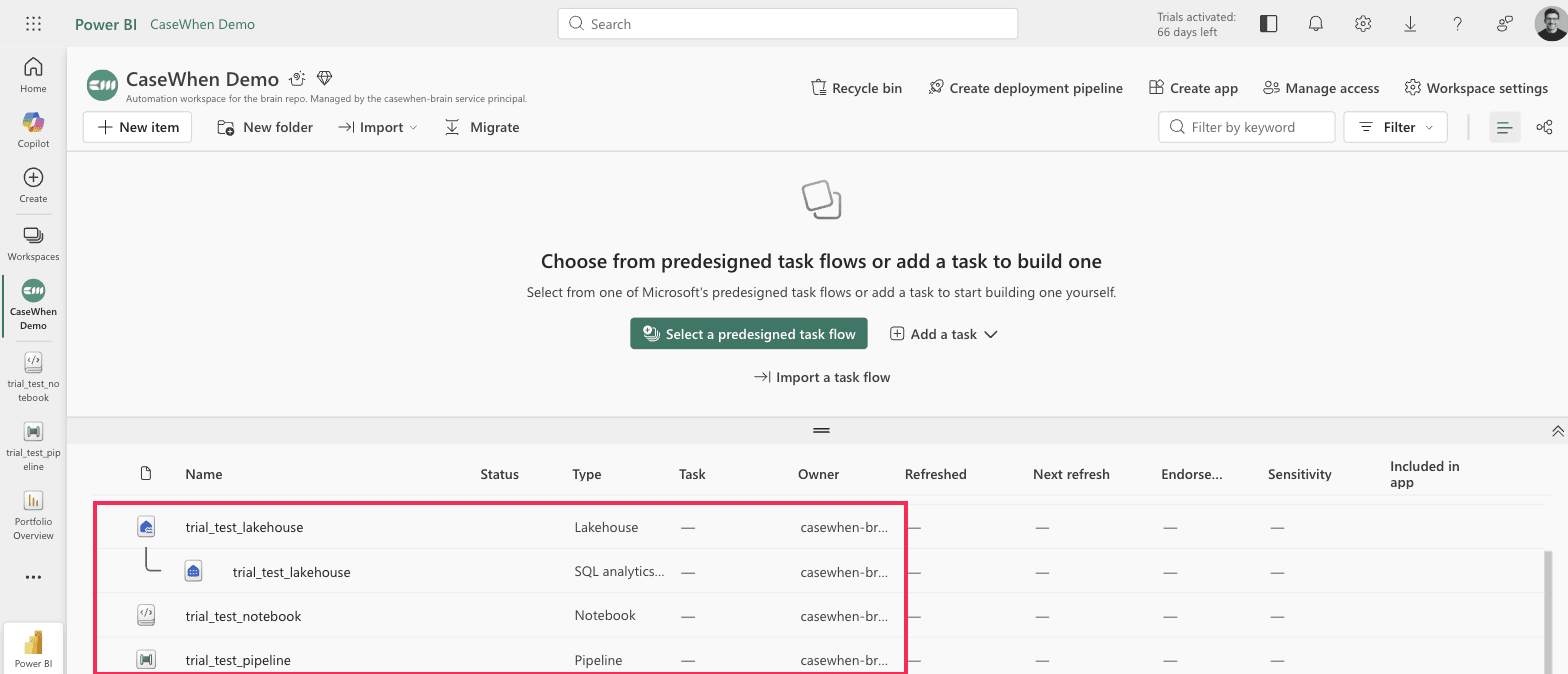
Task: Click the workspace diamond capacity icon
Action: 324,78
